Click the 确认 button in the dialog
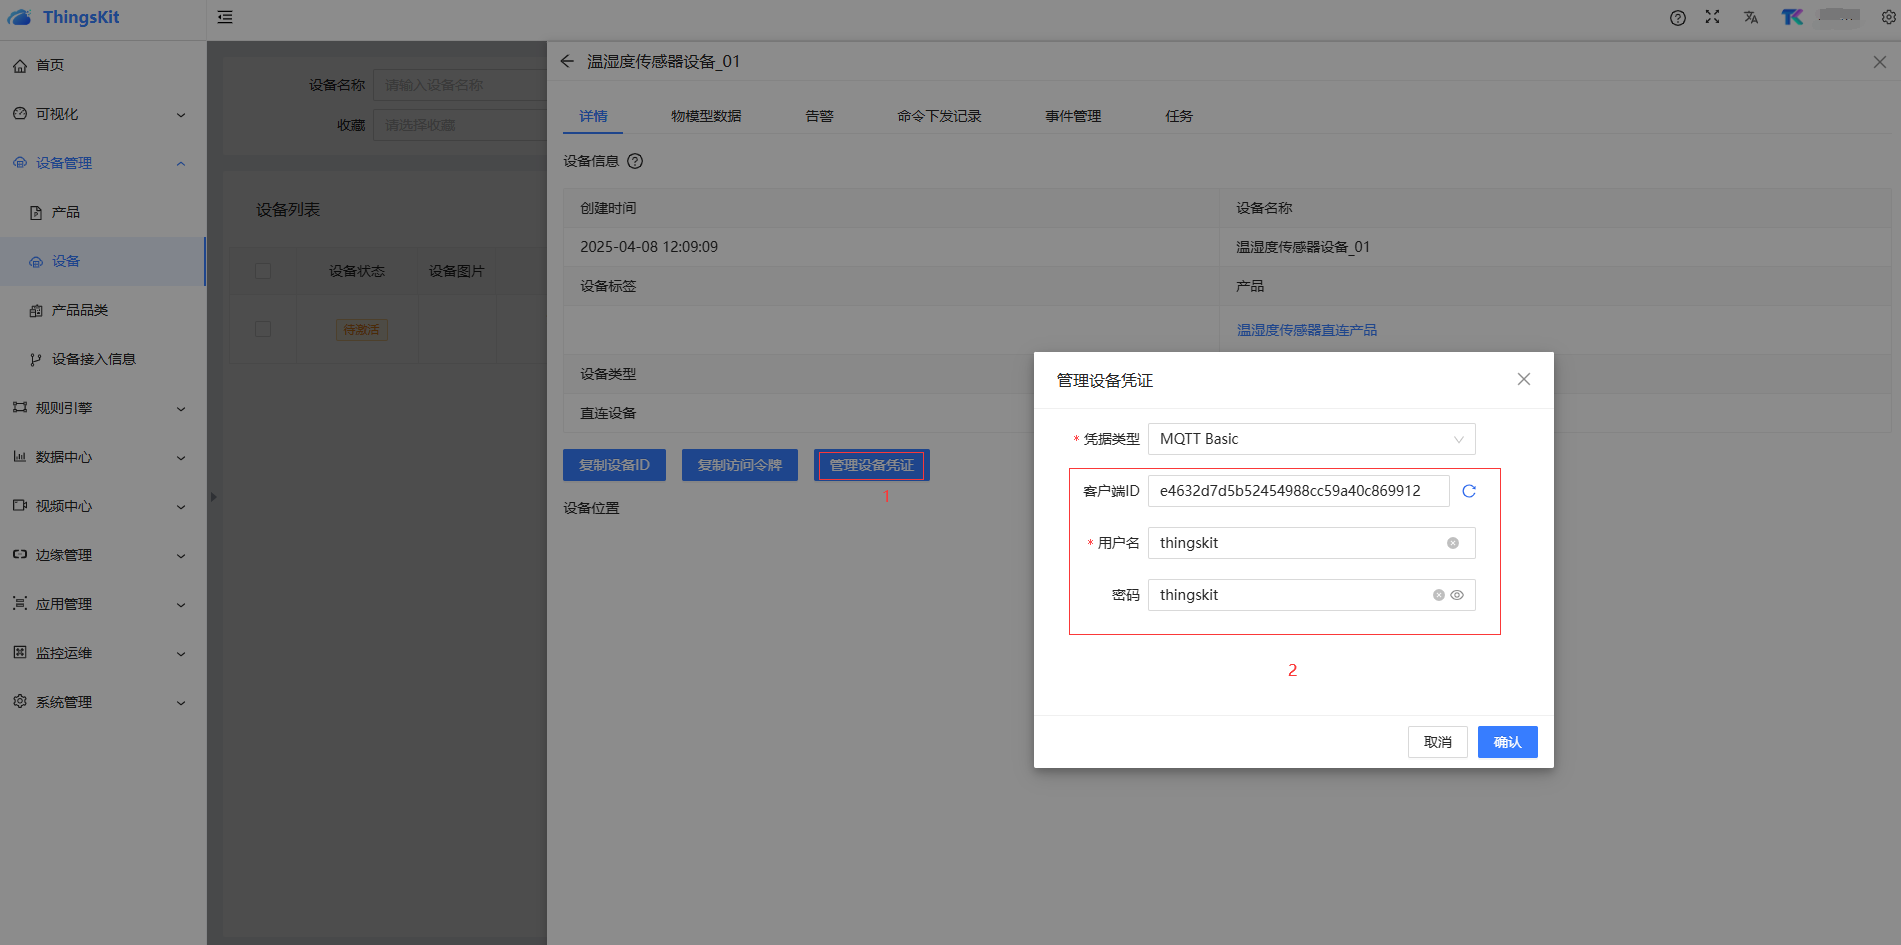Image resolution: width=1901 pixels, height=945 pixels. pos(1507,742)
